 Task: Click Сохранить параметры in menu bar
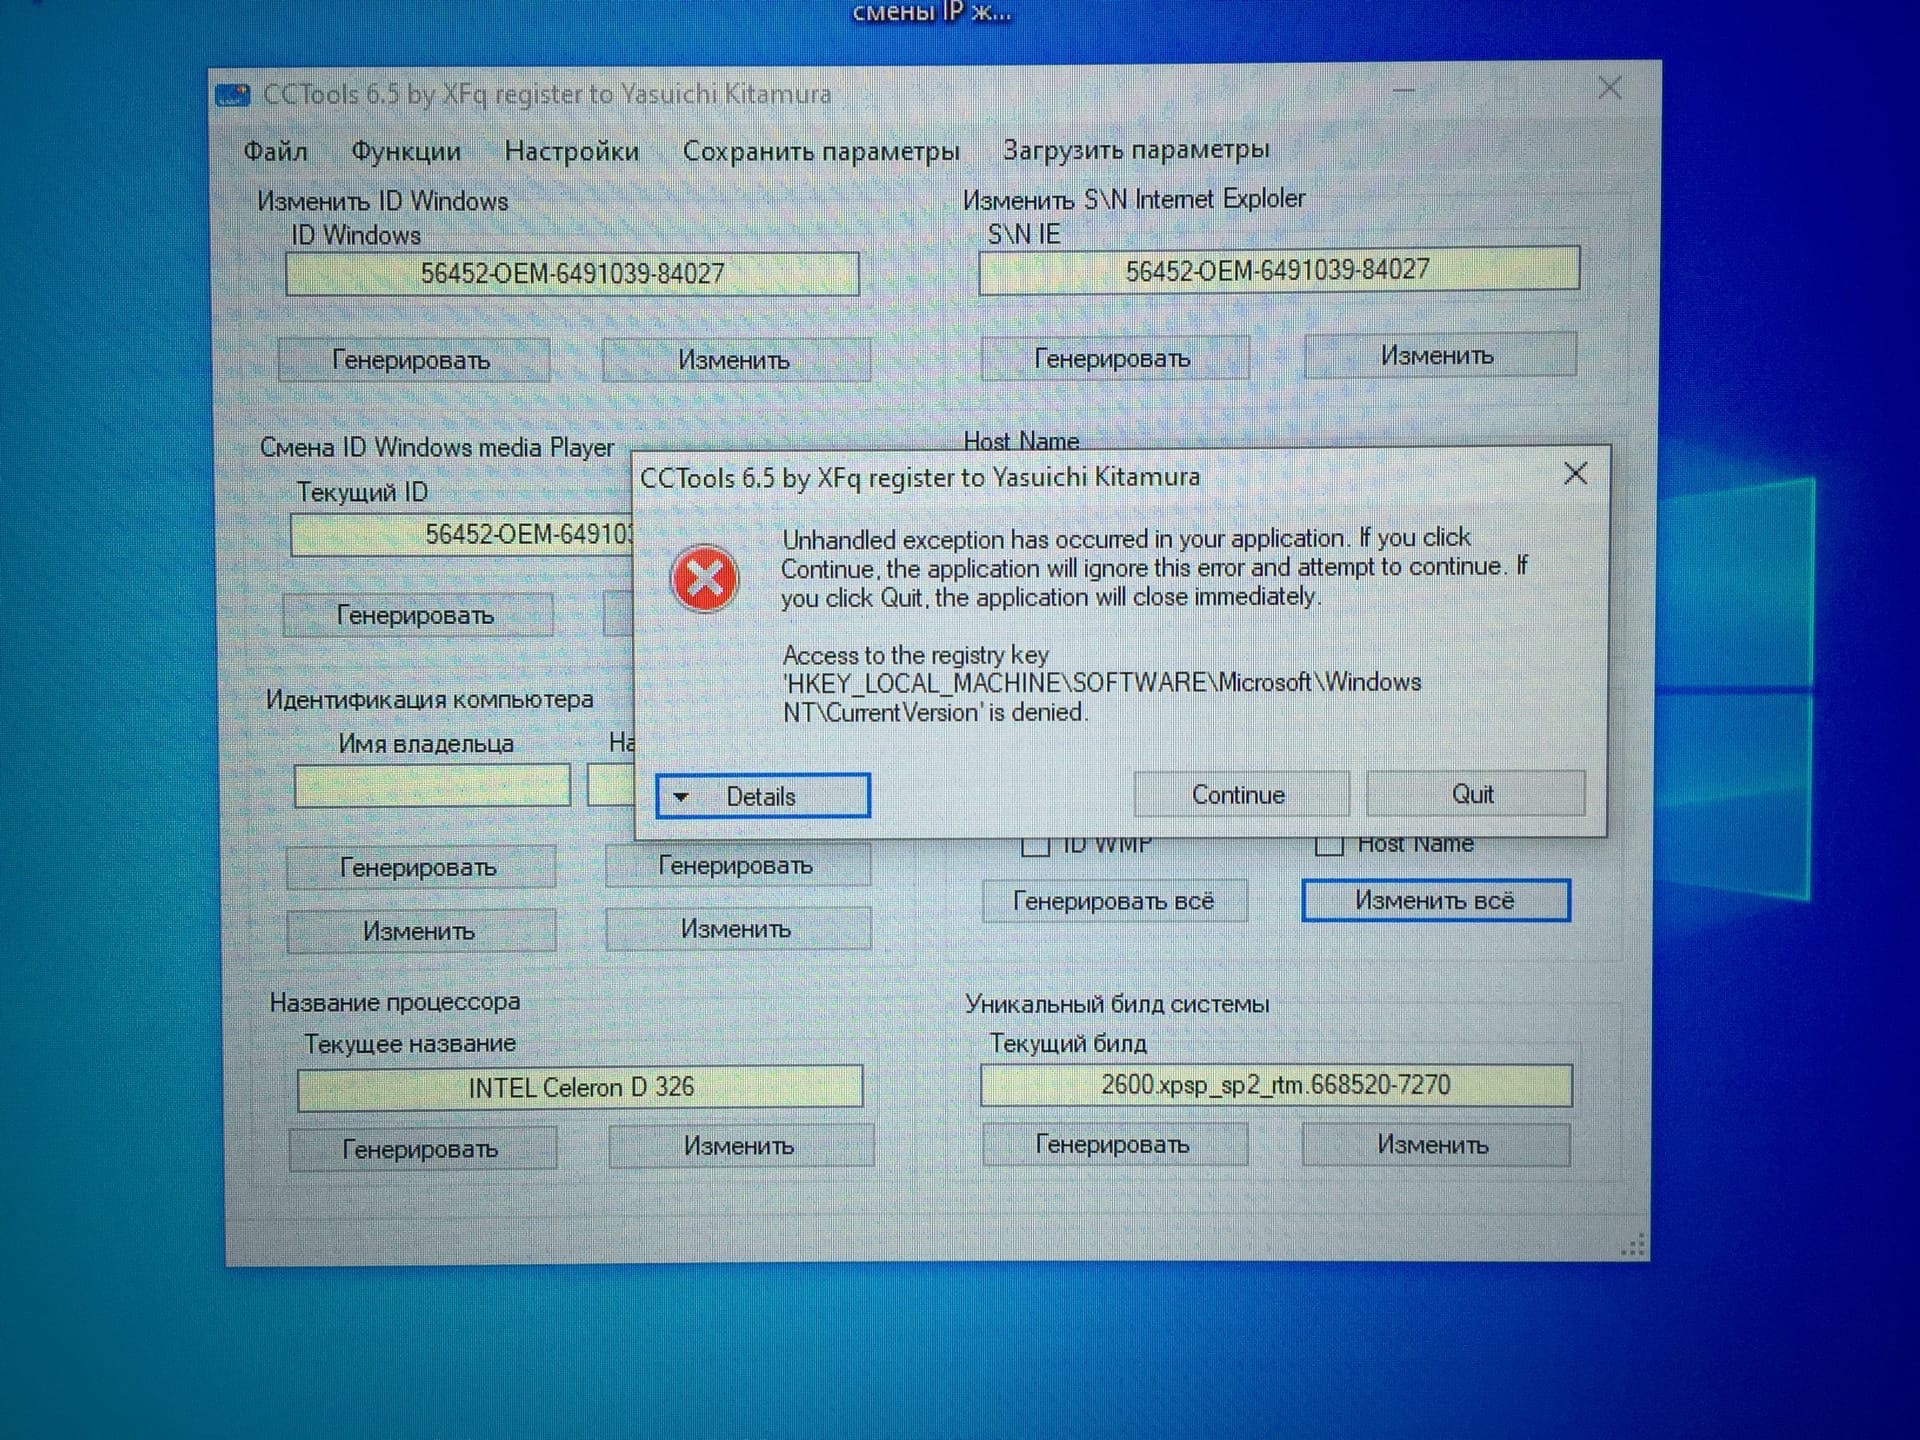coord(820,151)
